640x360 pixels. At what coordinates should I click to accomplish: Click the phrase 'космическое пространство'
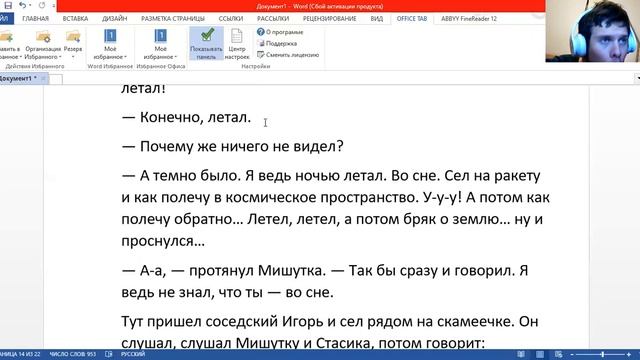tap(322, 198)
